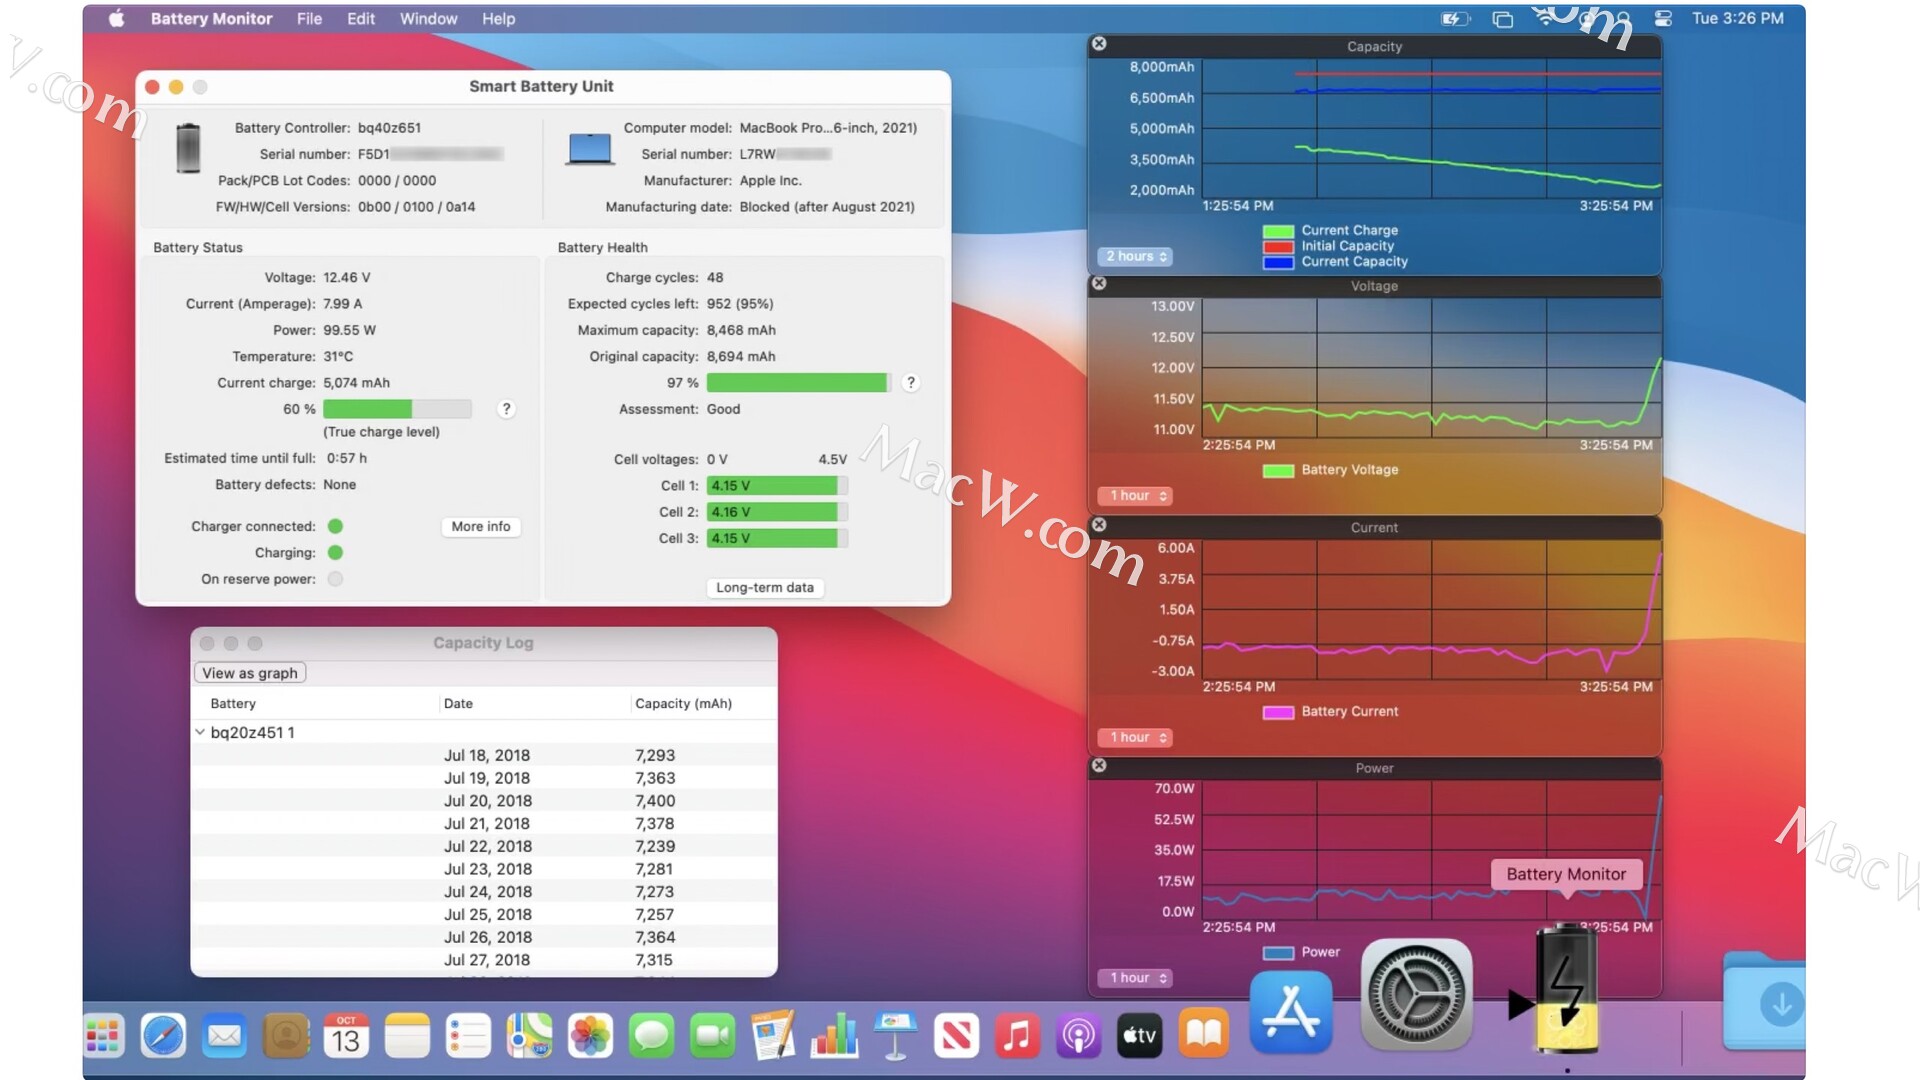Open the Help menu
The width and height of the screenshot is (1920, 1080).
tap(498, 18)
